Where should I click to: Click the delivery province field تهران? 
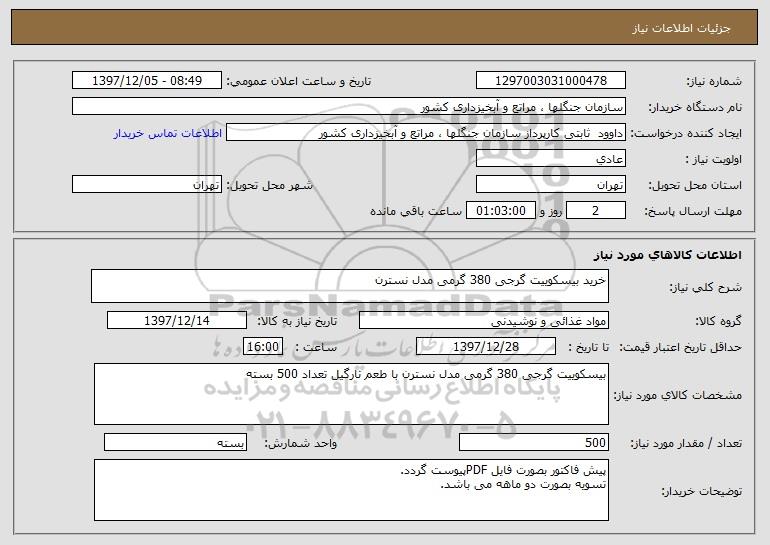coord(550,184)
